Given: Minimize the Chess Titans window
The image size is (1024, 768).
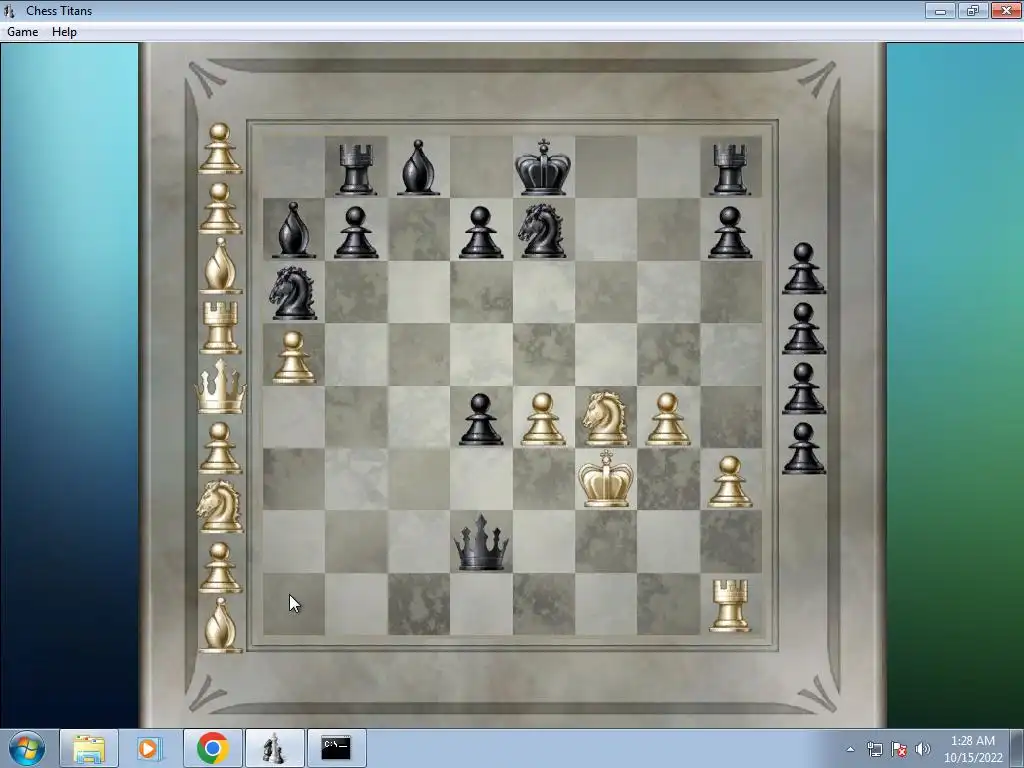Looking at the screenshot, I should point(940,10).
